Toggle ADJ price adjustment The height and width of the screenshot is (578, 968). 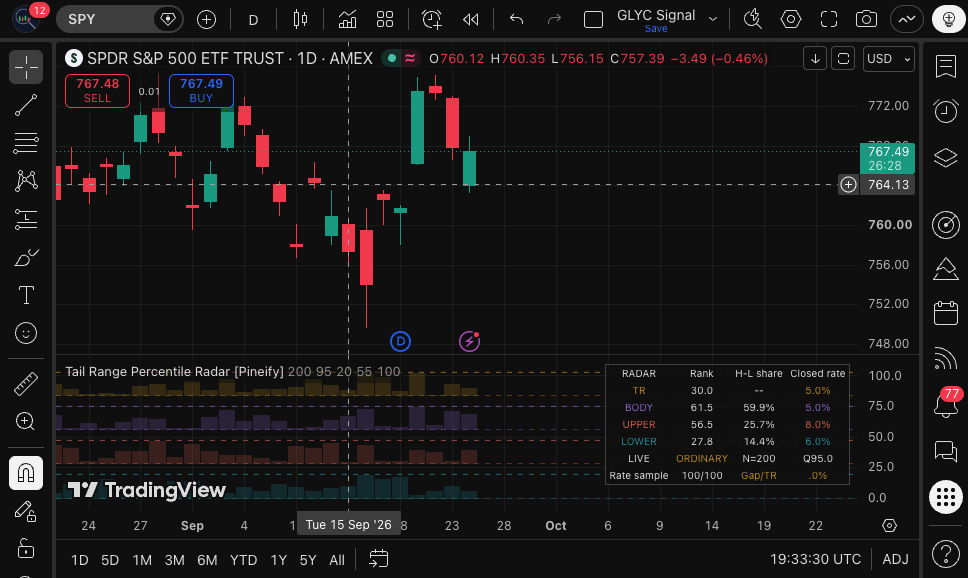click(895, 559)
